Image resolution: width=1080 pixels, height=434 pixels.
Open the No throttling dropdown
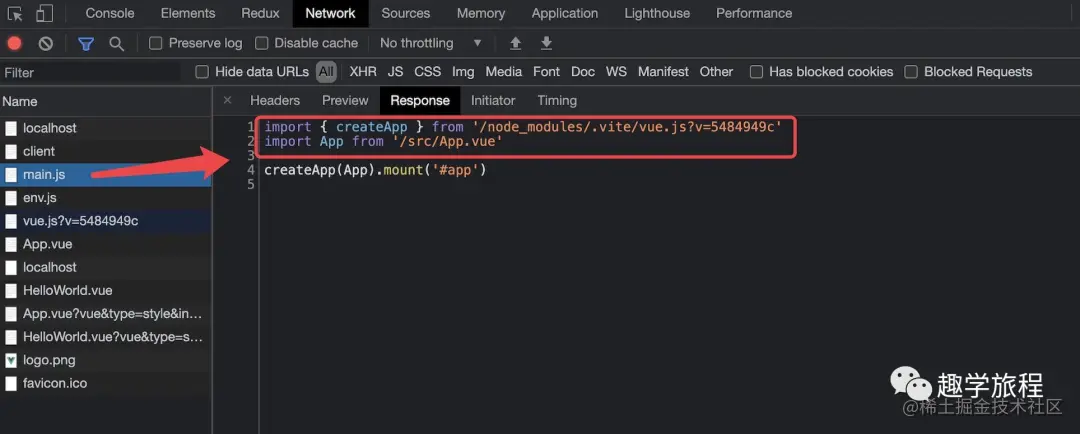click(430, 43)
